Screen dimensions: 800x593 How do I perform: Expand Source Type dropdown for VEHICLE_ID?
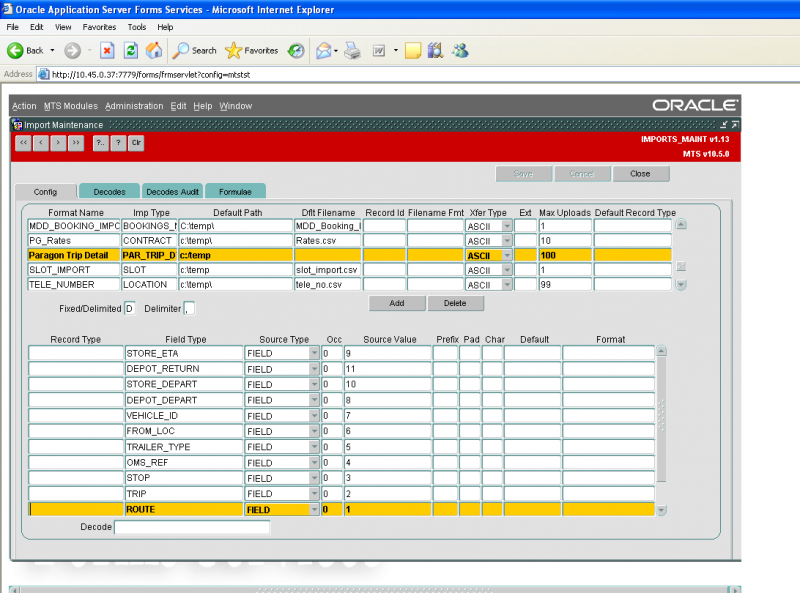coord(314,416)
